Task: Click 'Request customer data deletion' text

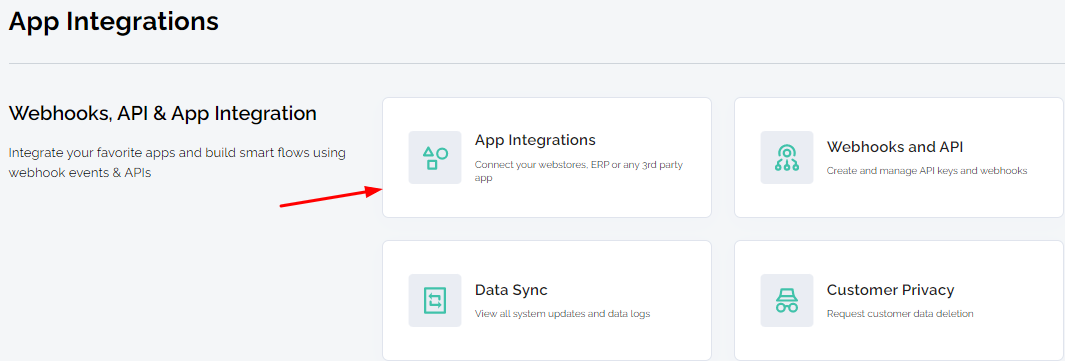Action: (900, 314)
